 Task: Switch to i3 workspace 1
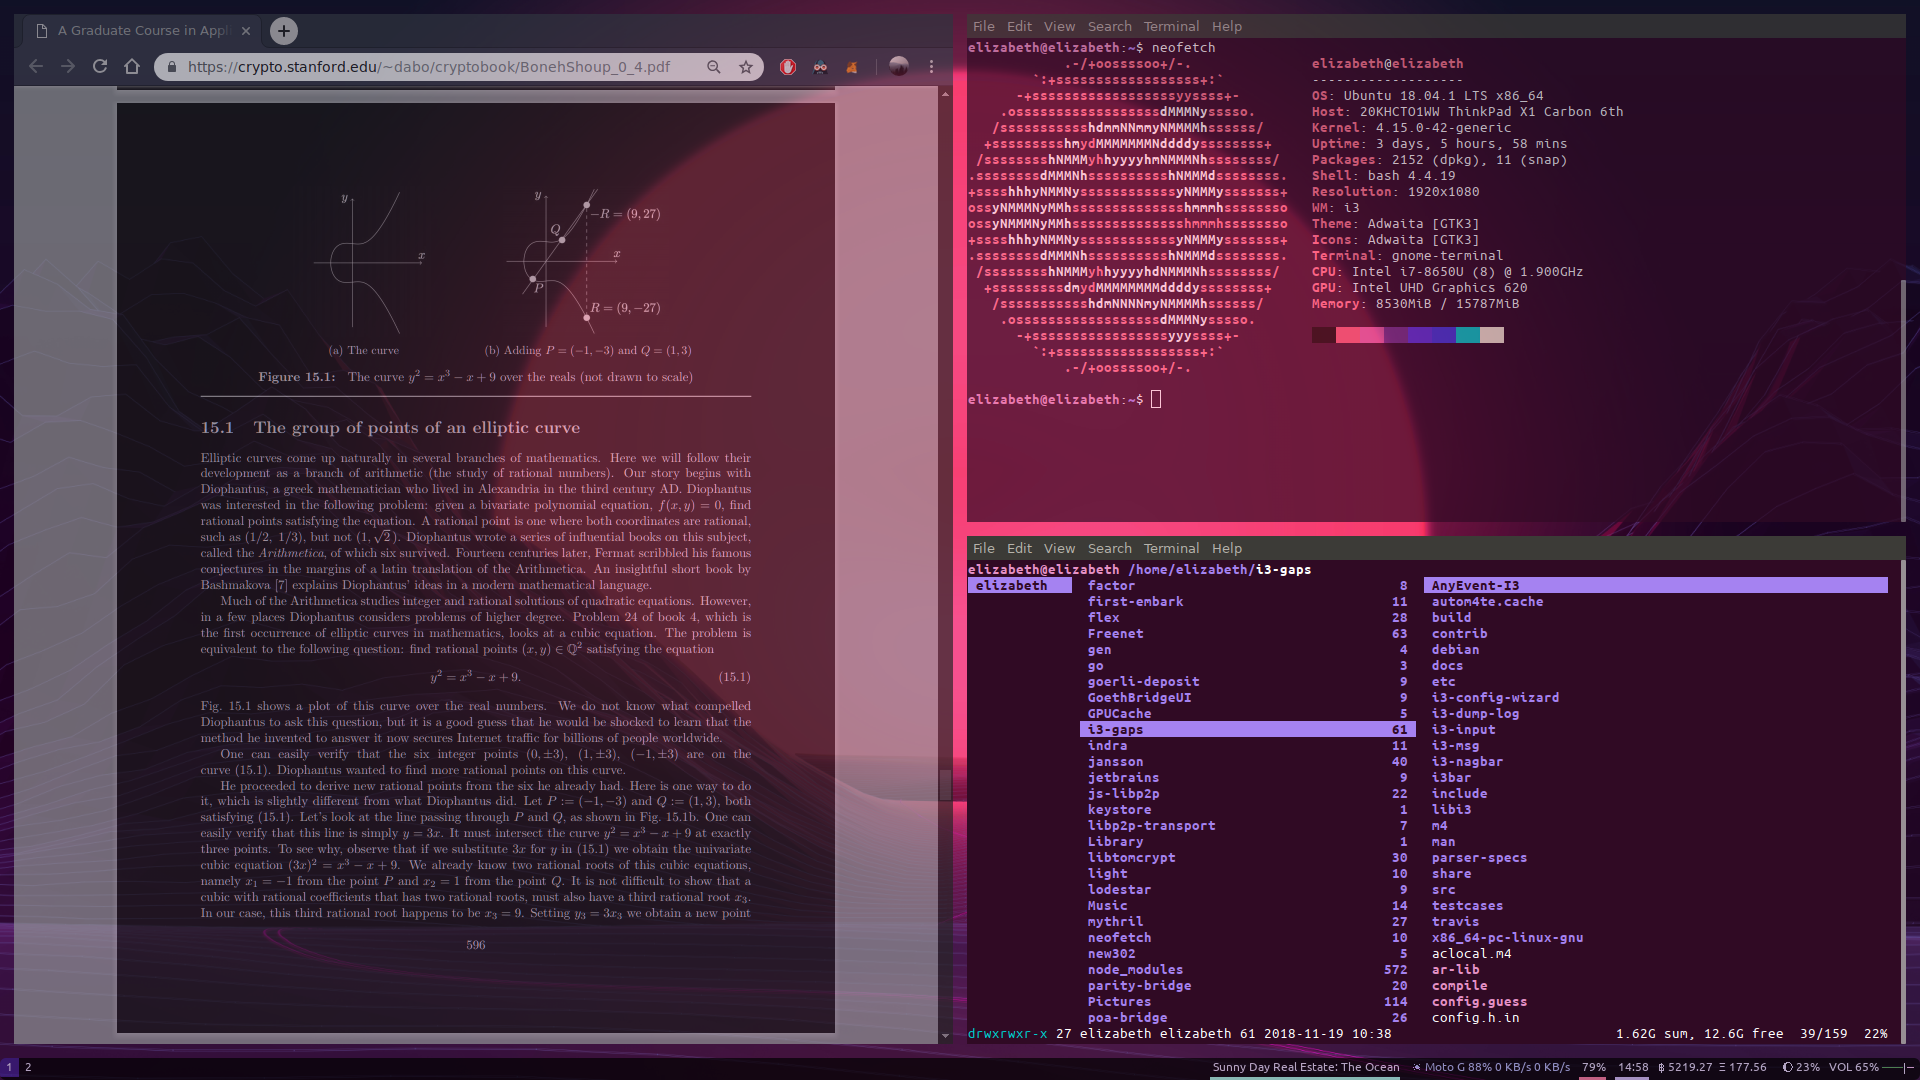click(9, 1067)
